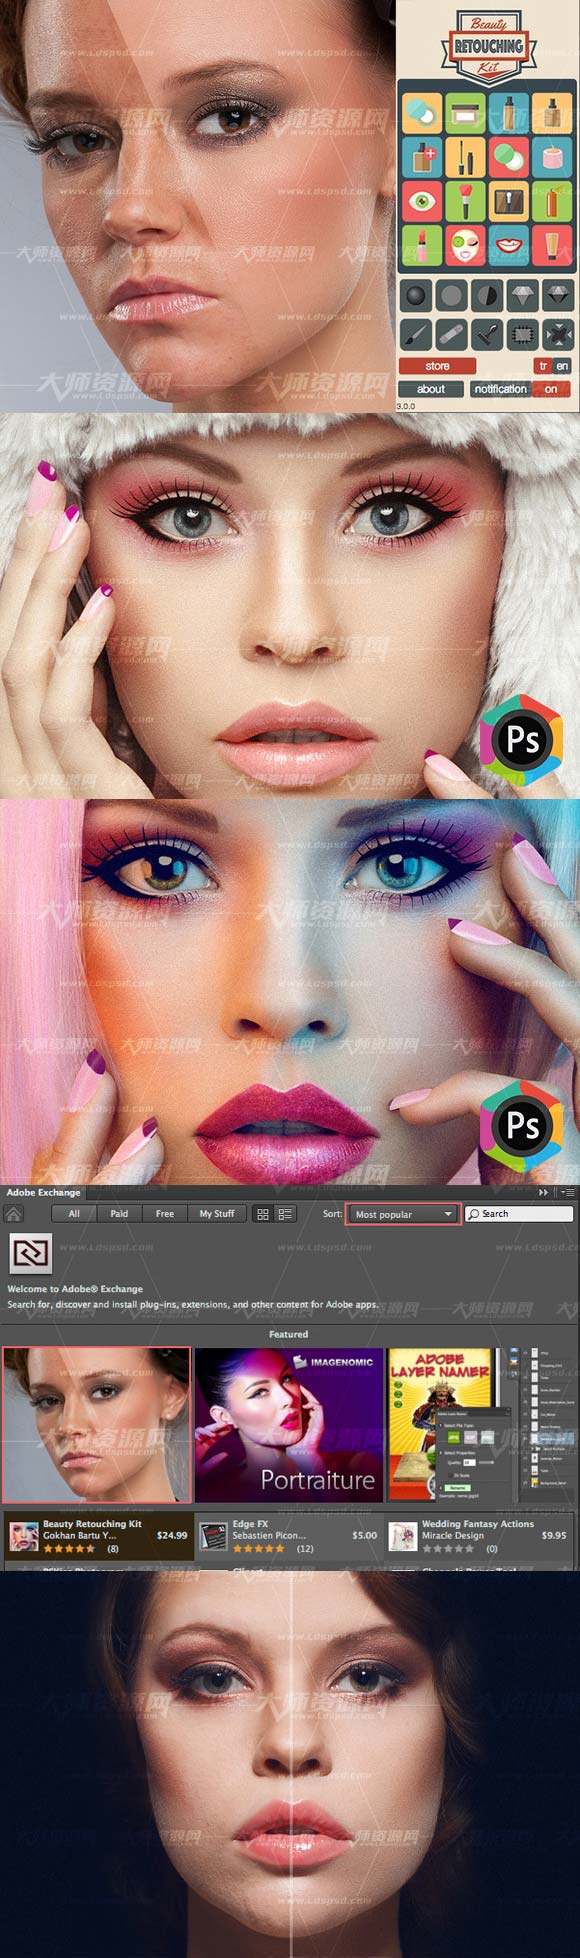Open the about button

pyautogui.click(x=431, y=389)
